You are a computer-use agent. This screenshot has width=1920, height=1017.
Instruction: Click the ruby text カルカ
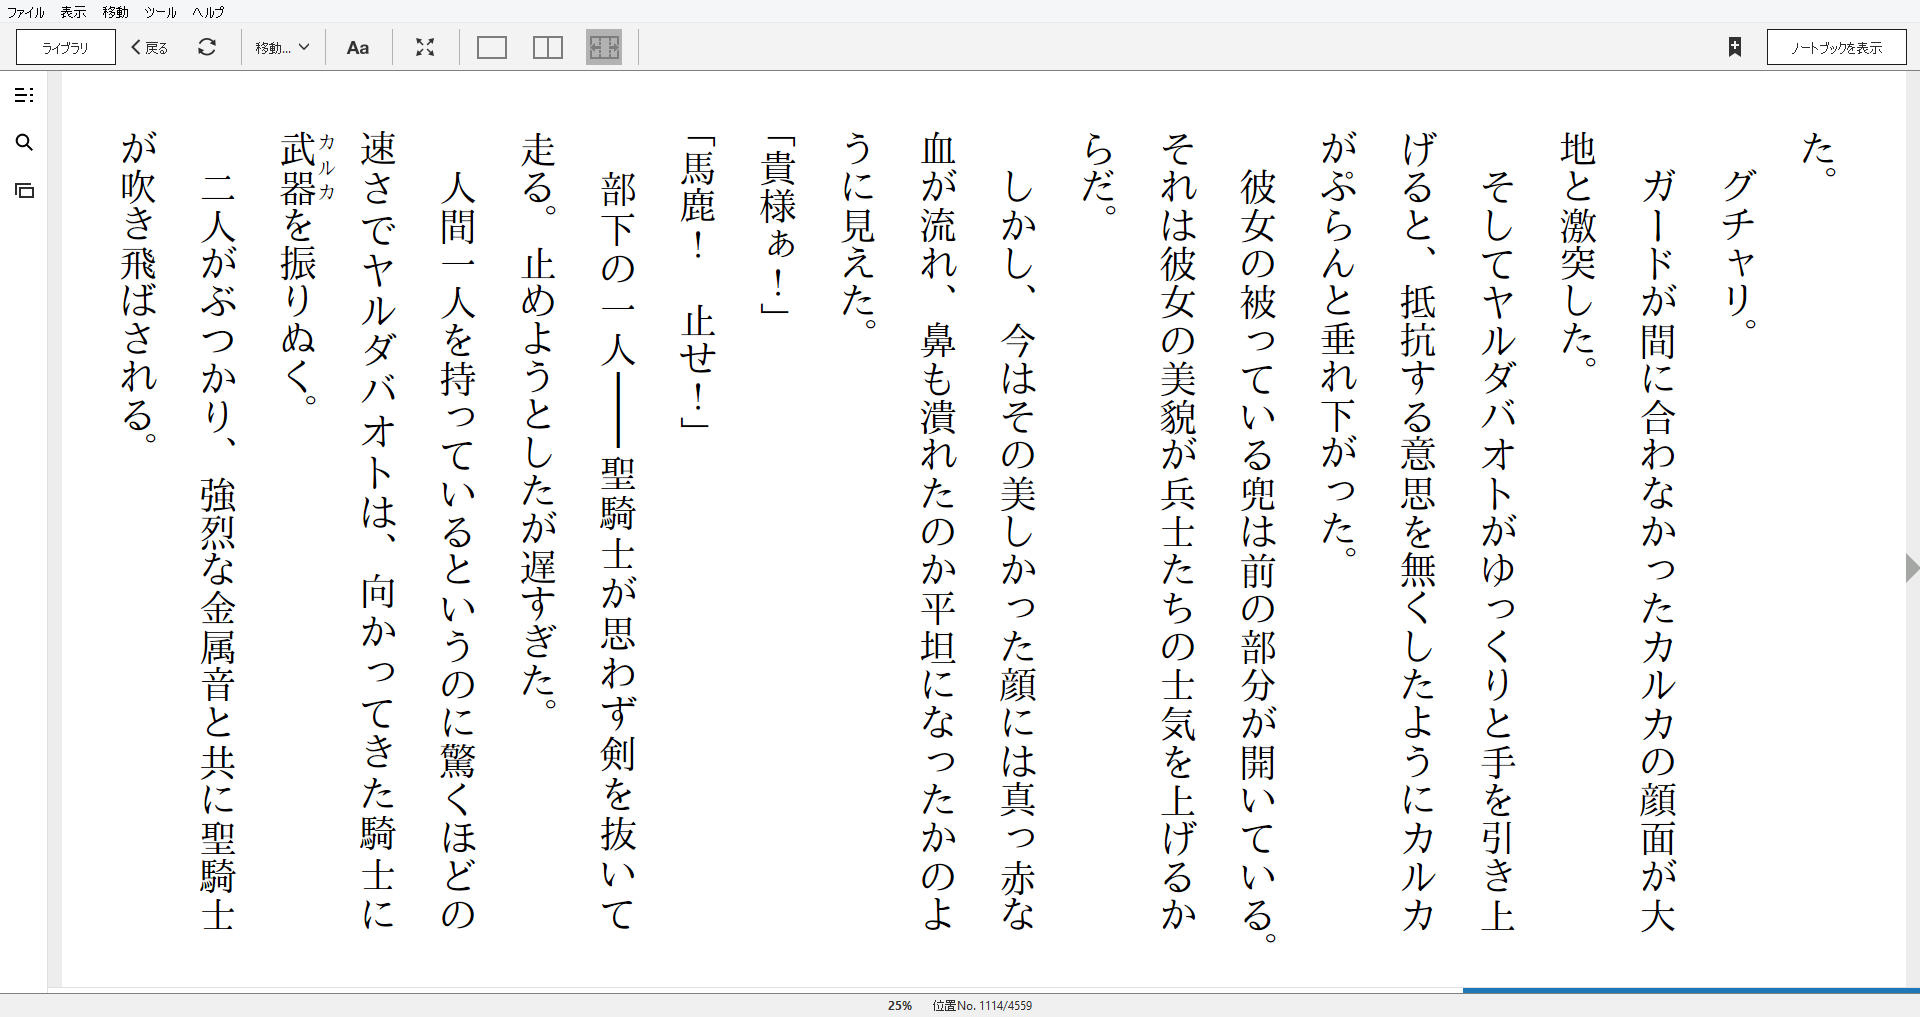(x=326, y=168)
